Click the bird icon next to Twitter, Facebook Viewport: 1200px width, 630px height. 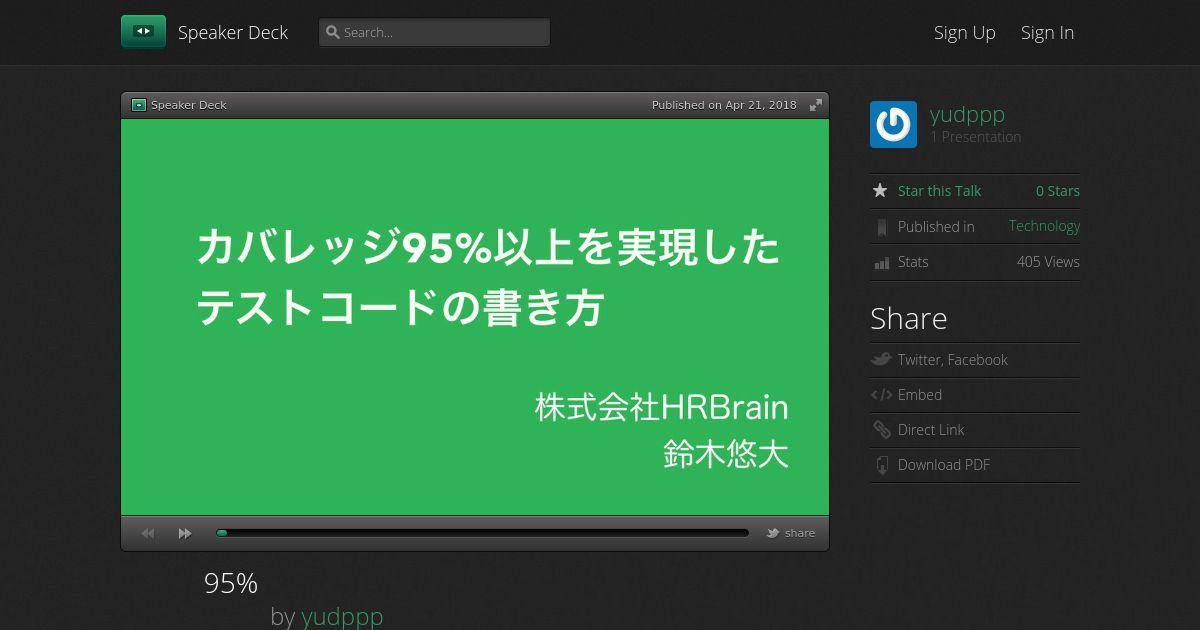881,360
